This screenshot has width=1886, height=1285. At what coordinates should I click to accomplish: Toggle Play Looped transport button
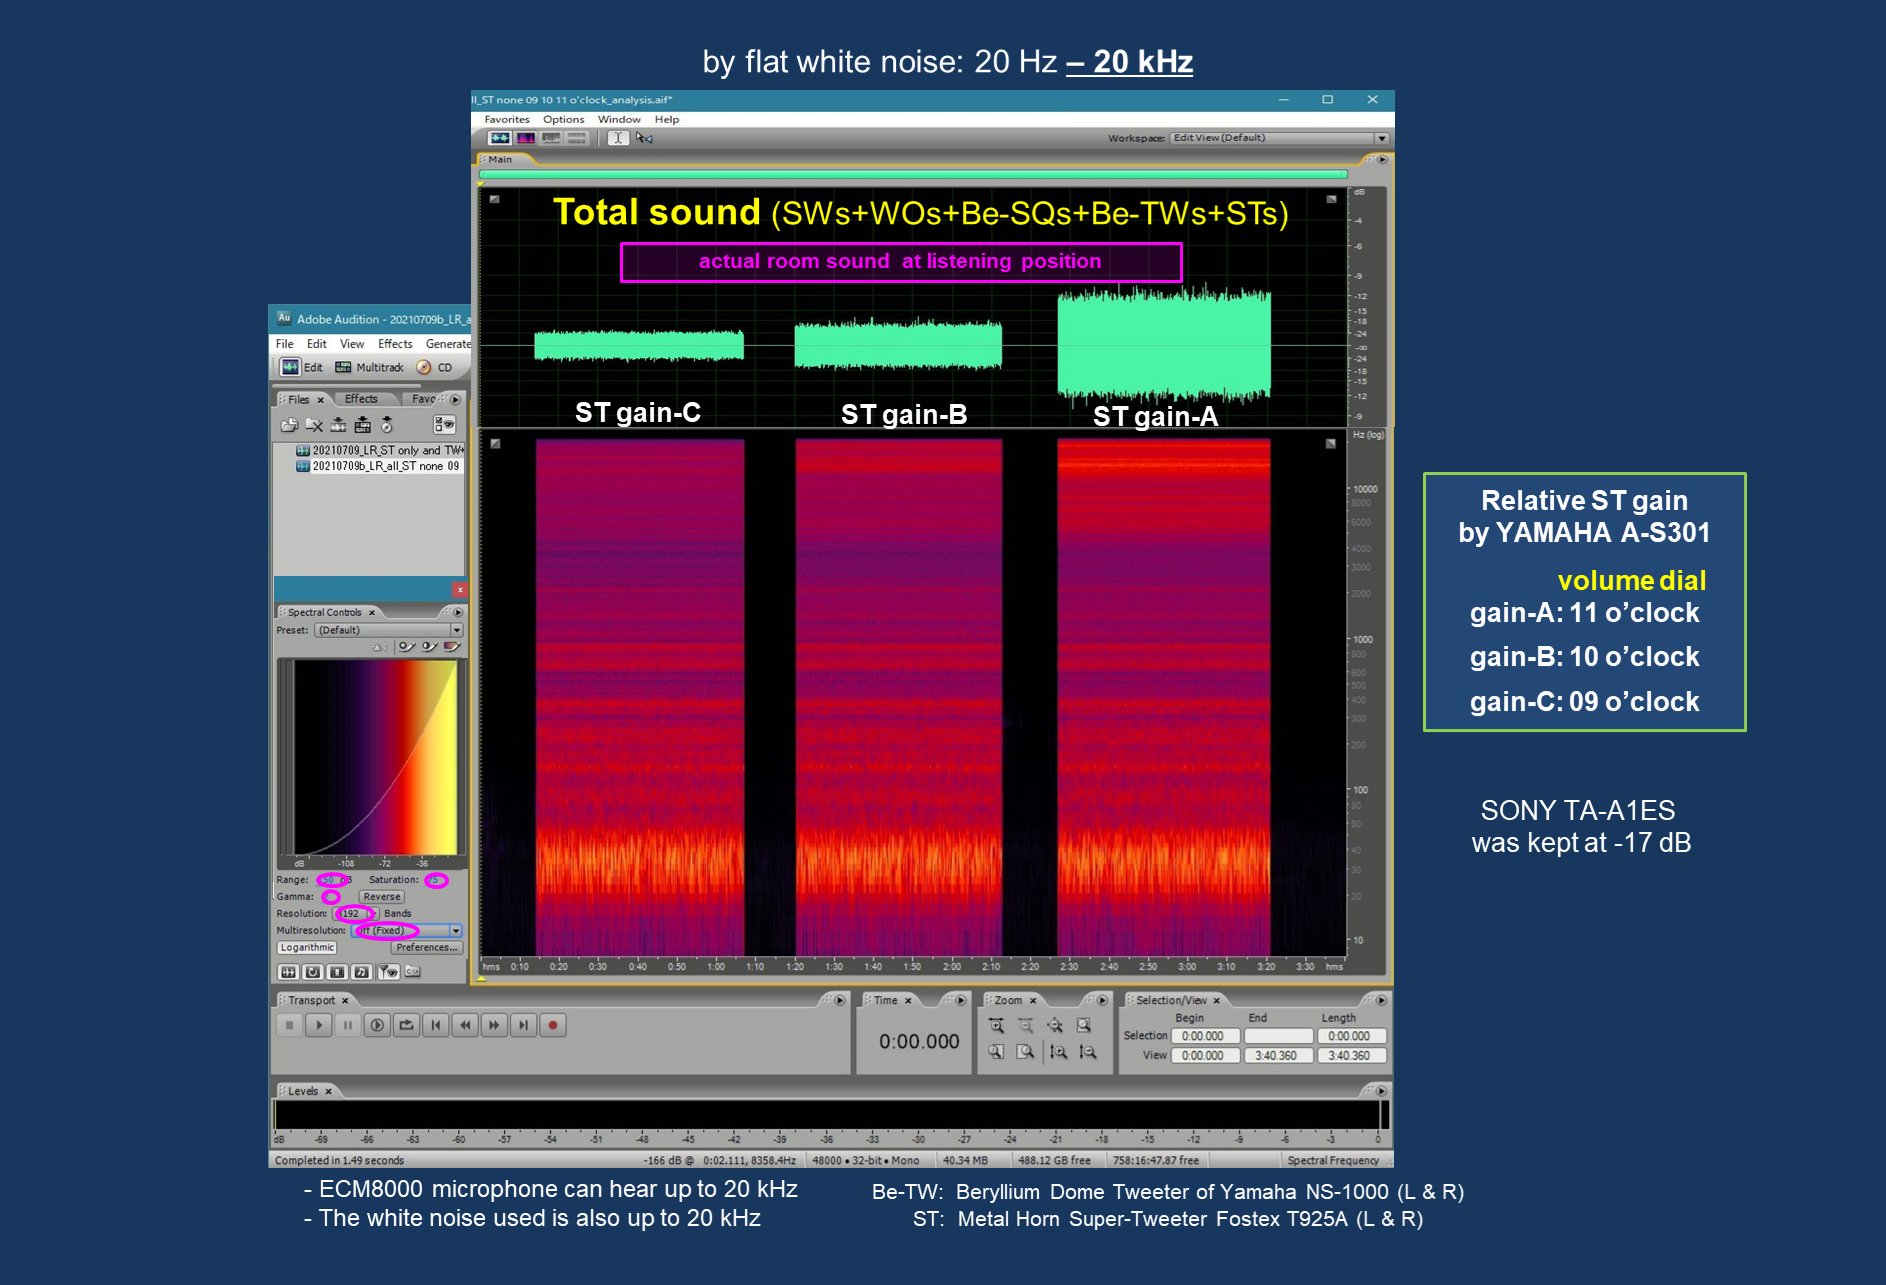406,1025
